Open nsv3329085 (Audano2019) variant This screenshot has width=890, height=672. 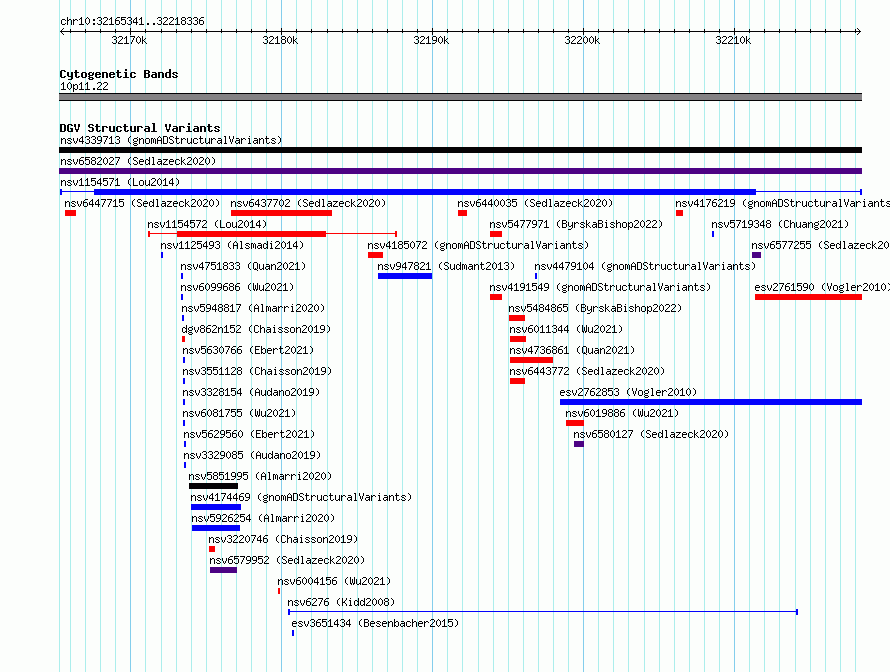252,455
